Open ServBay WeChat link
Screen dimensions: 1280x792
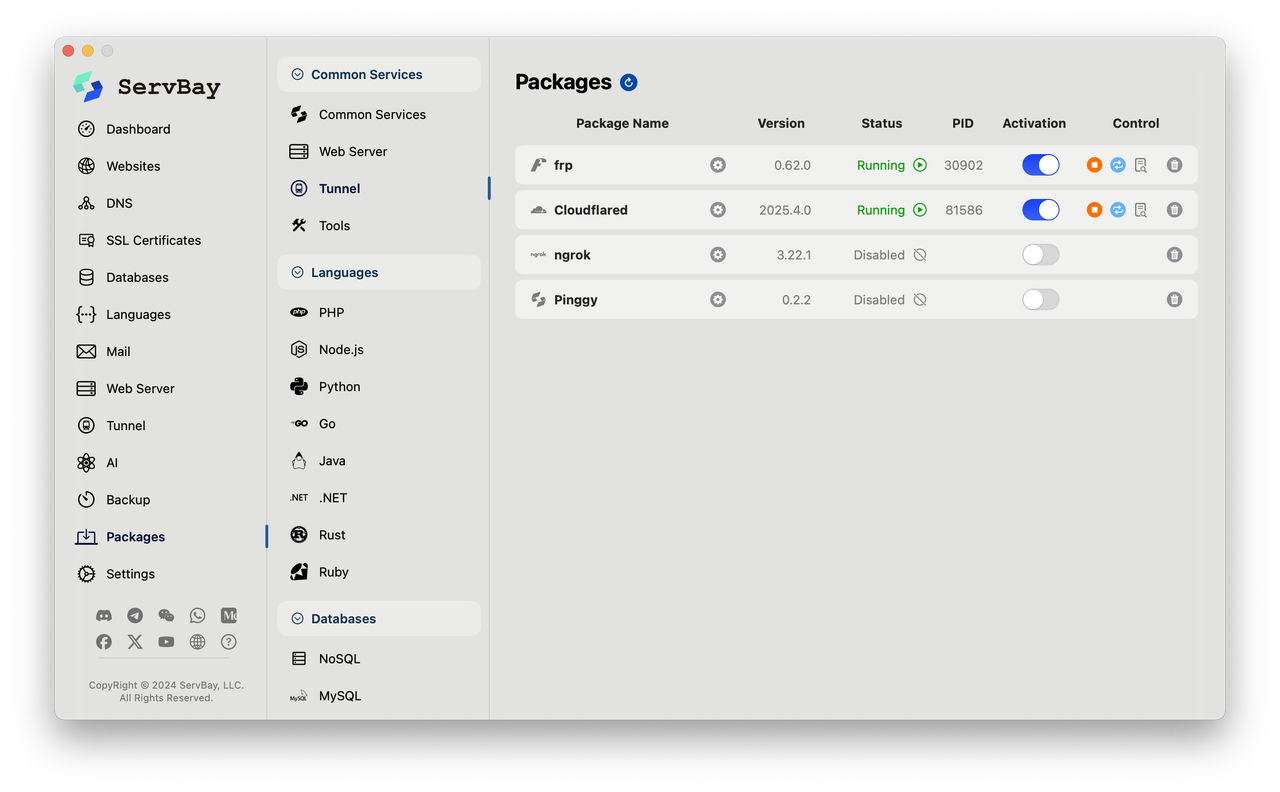tap(166, 616)
